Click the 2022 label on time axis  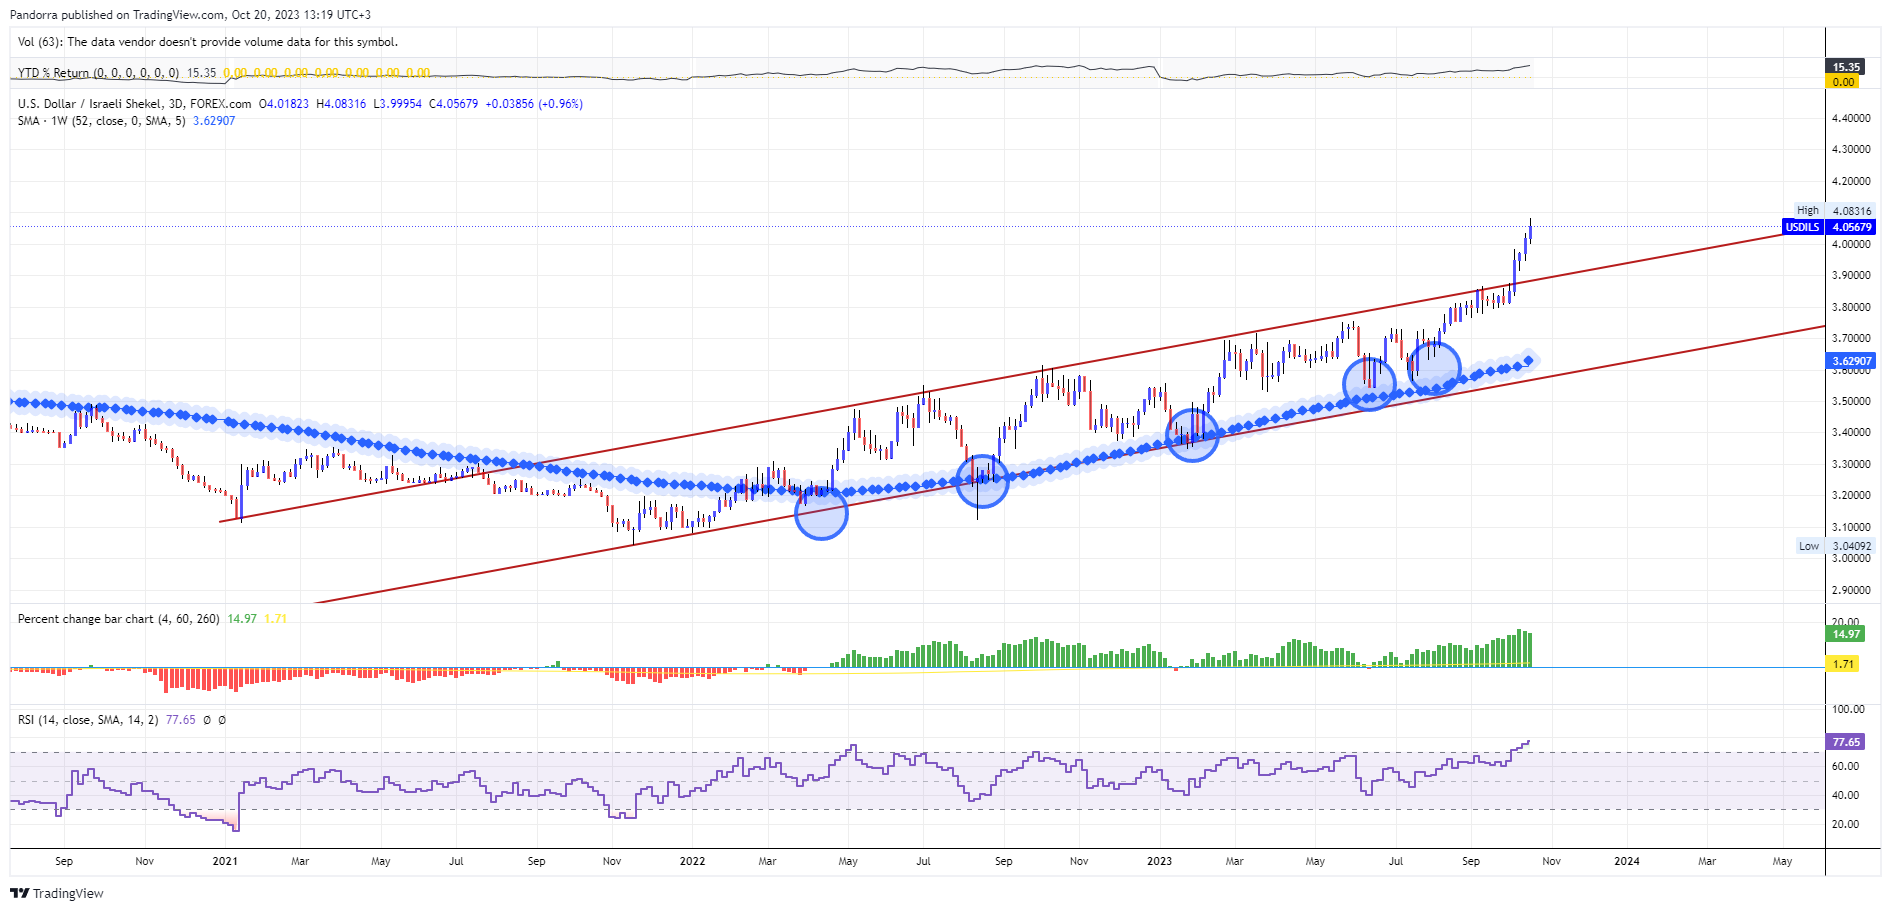click(692, 861)
